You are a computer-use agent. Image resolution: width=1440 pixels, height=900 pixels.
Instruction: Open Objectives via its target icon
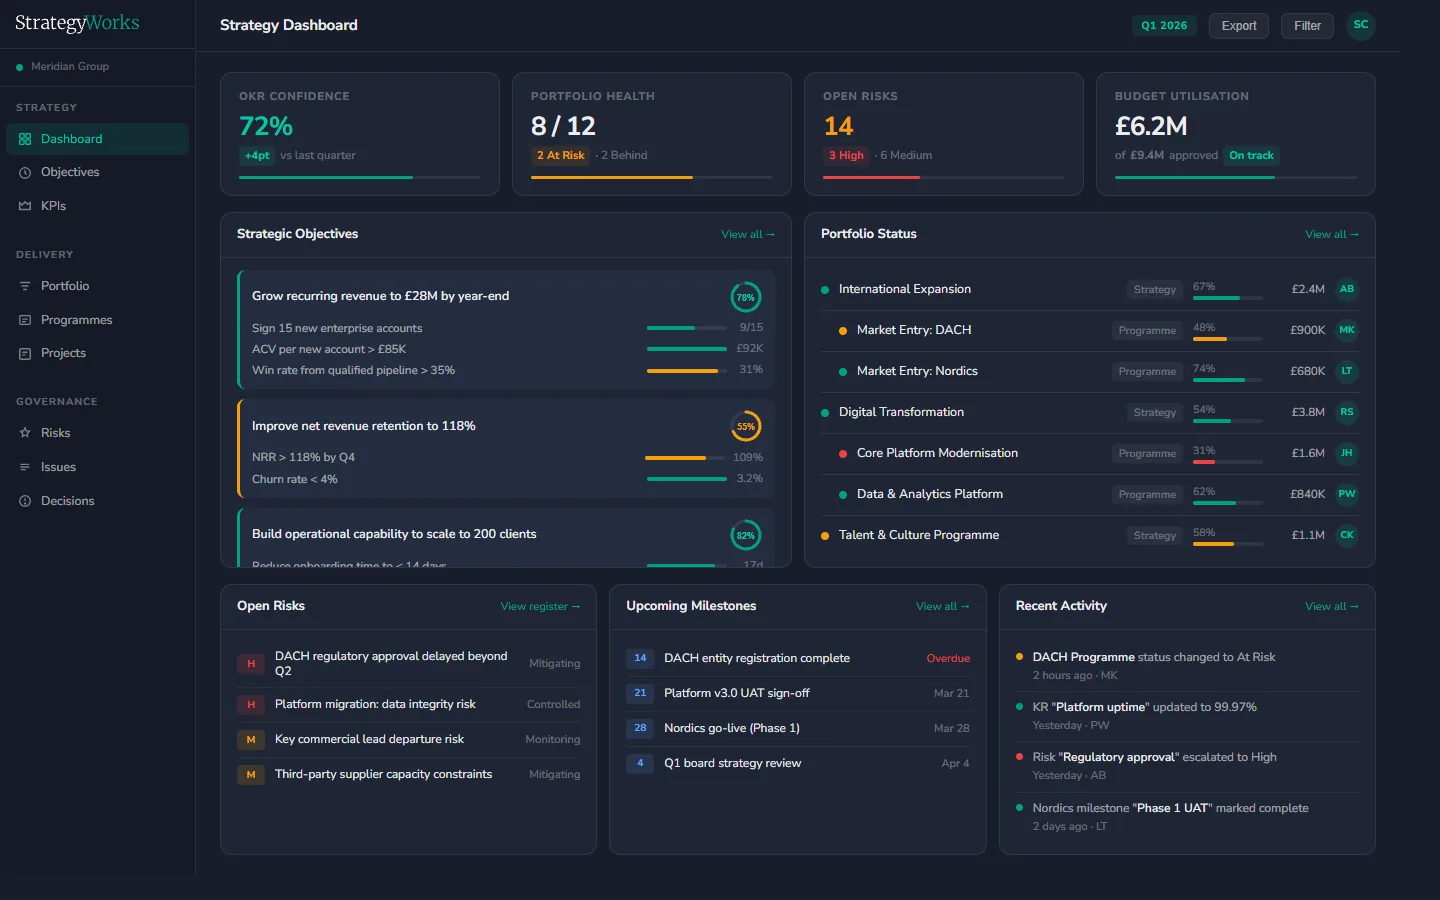[x=24, y=172]
